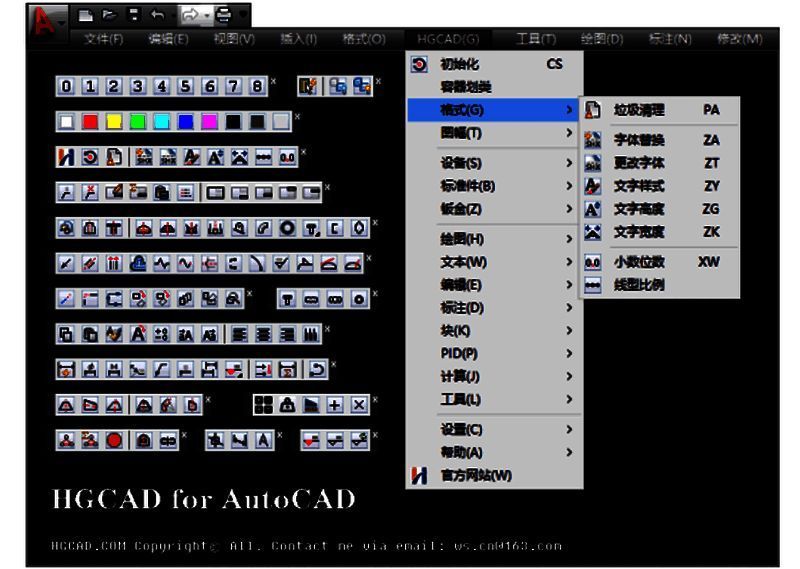Open the dropdown arrow beside the Redo icon

click(207, 16)
